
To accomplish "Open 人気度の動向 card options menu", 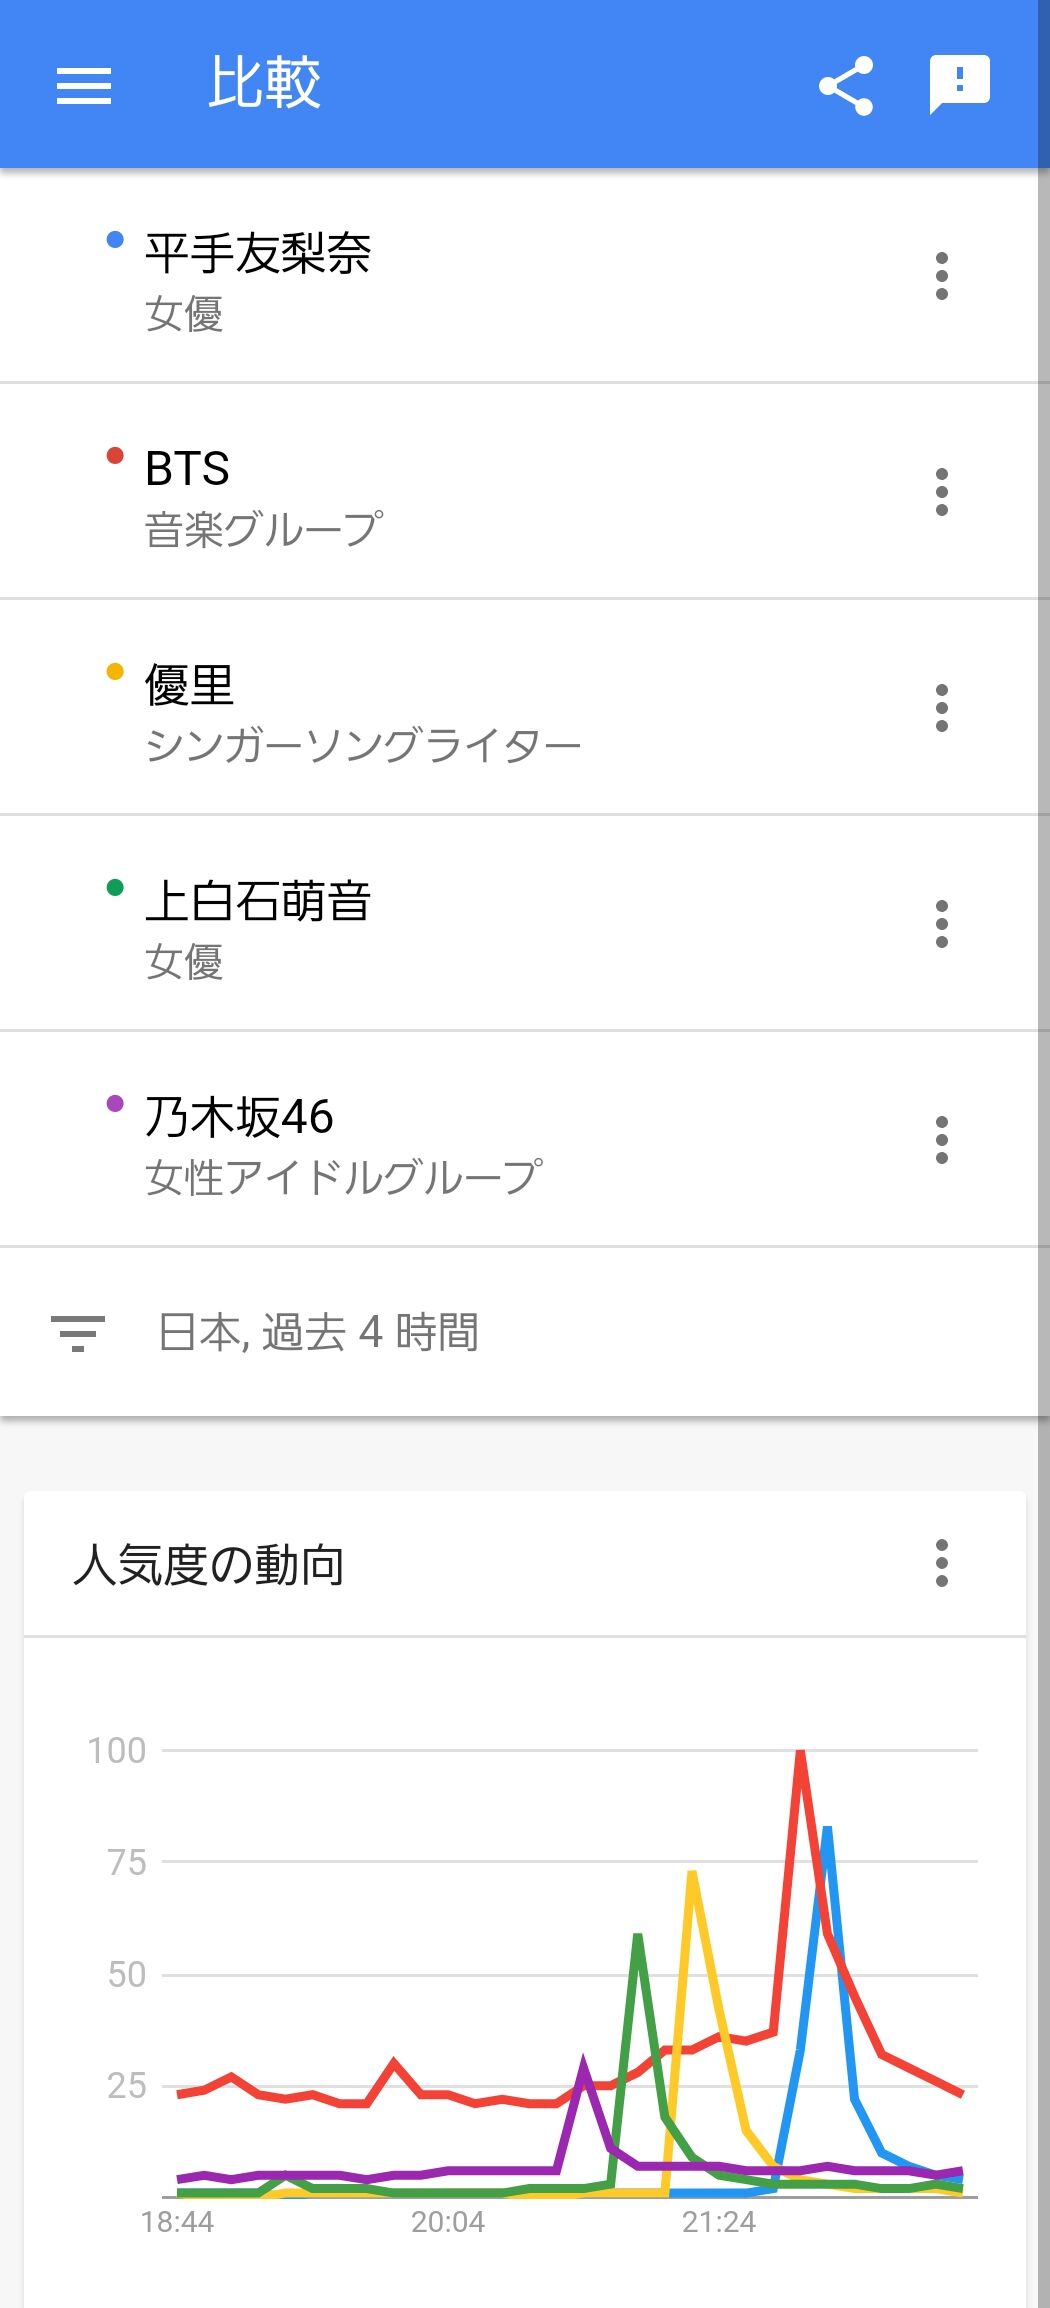I will click(x=941, y=1563).
